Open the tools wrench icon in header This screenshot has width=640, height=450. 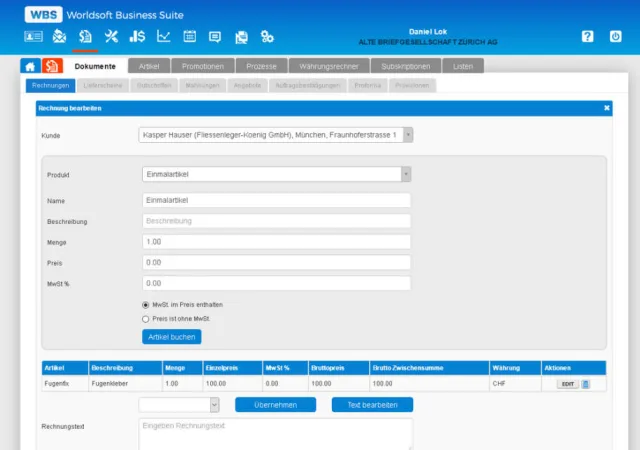(111, 37)
